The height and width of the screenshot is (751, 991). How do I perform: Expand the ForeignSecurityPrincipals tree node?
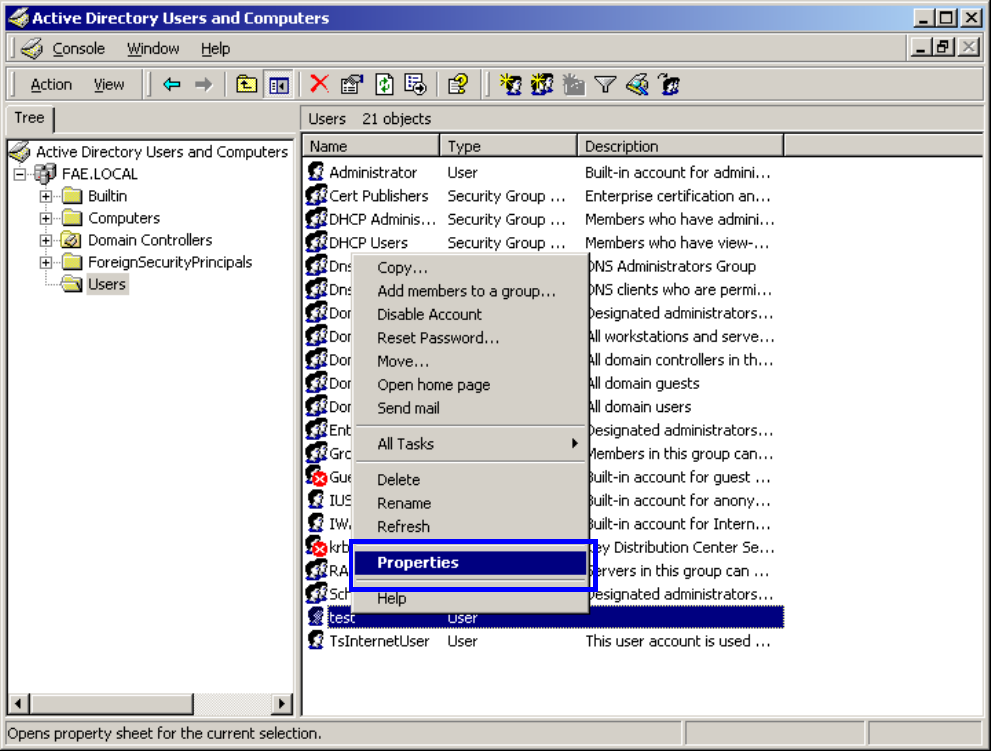[x=46, y=262]
